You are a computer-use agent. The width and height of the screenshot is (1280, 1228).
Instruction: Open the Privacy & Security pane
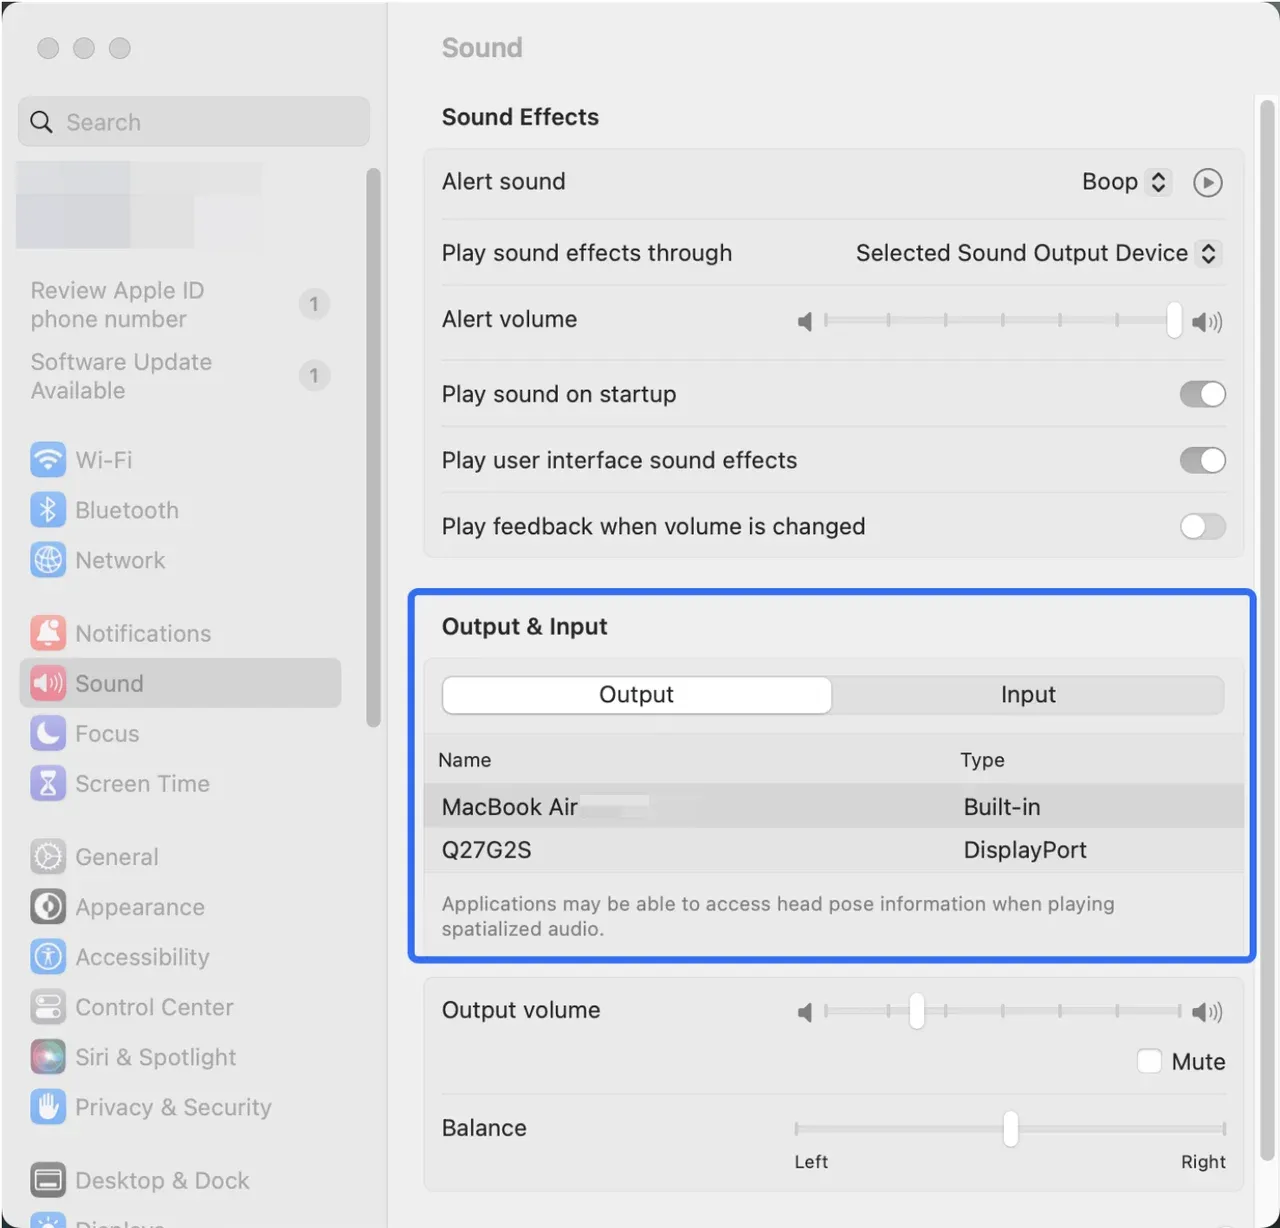point(181,1107)
